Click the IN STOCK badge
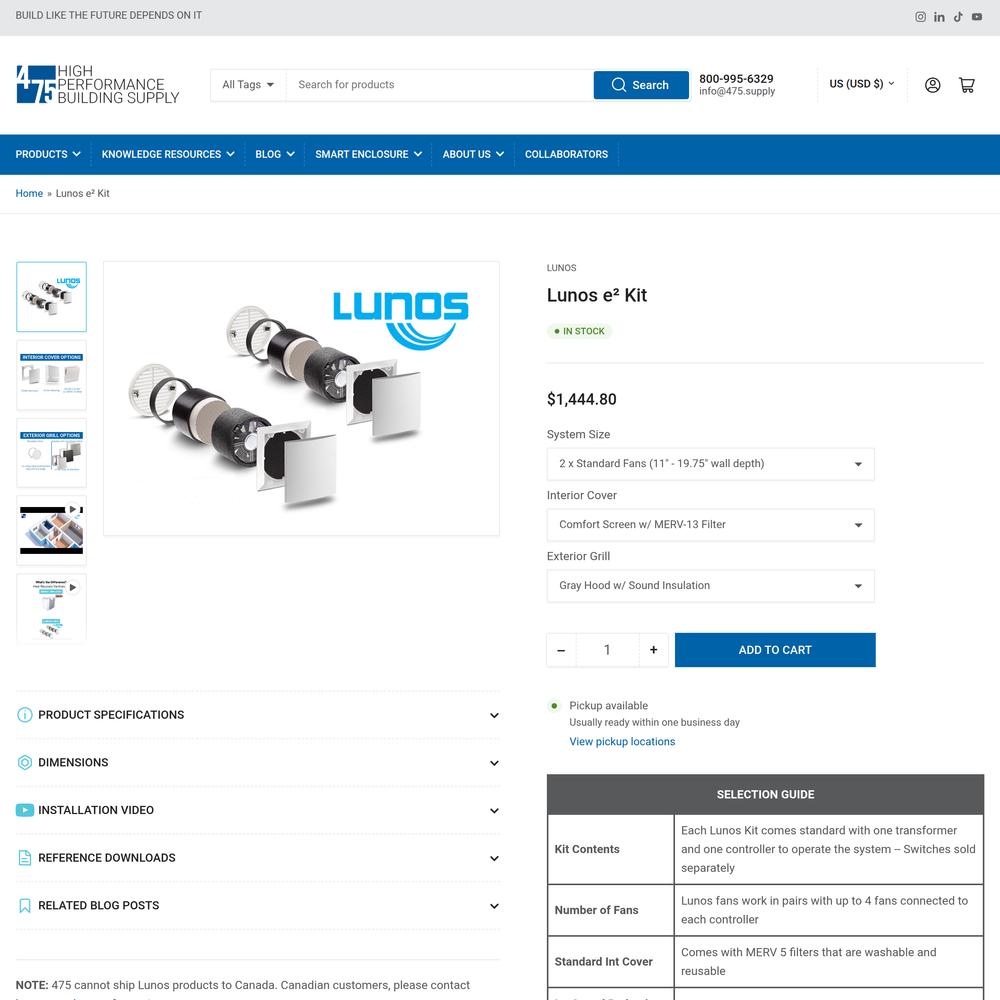 coord(579,331)
